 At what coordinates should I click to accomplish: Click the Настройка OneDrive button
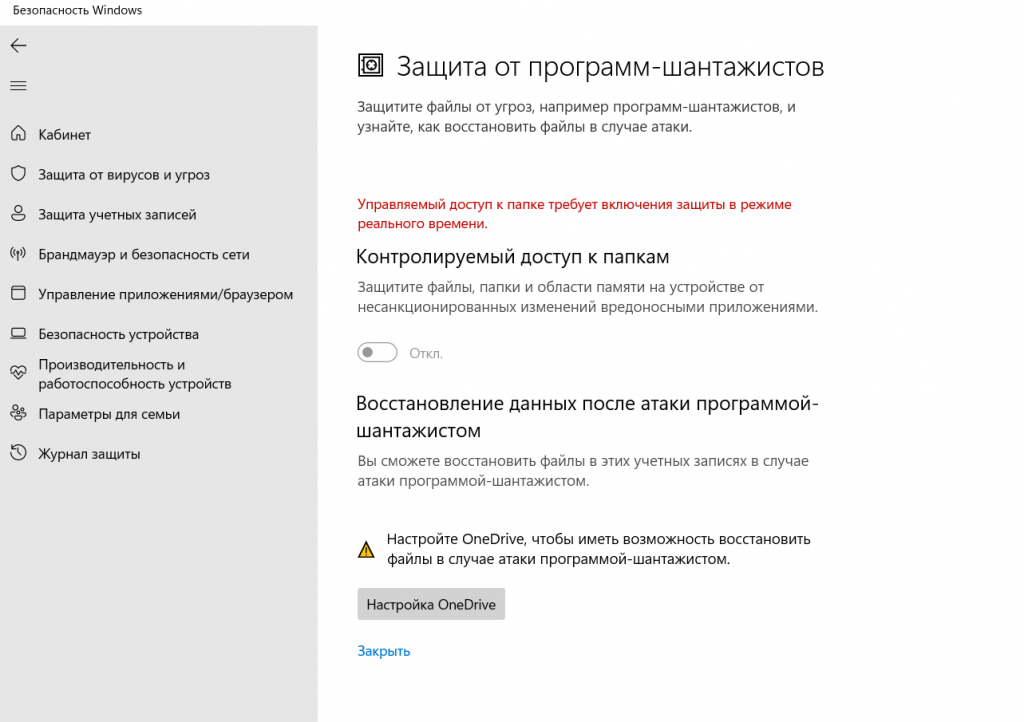[x=431, y=604]
